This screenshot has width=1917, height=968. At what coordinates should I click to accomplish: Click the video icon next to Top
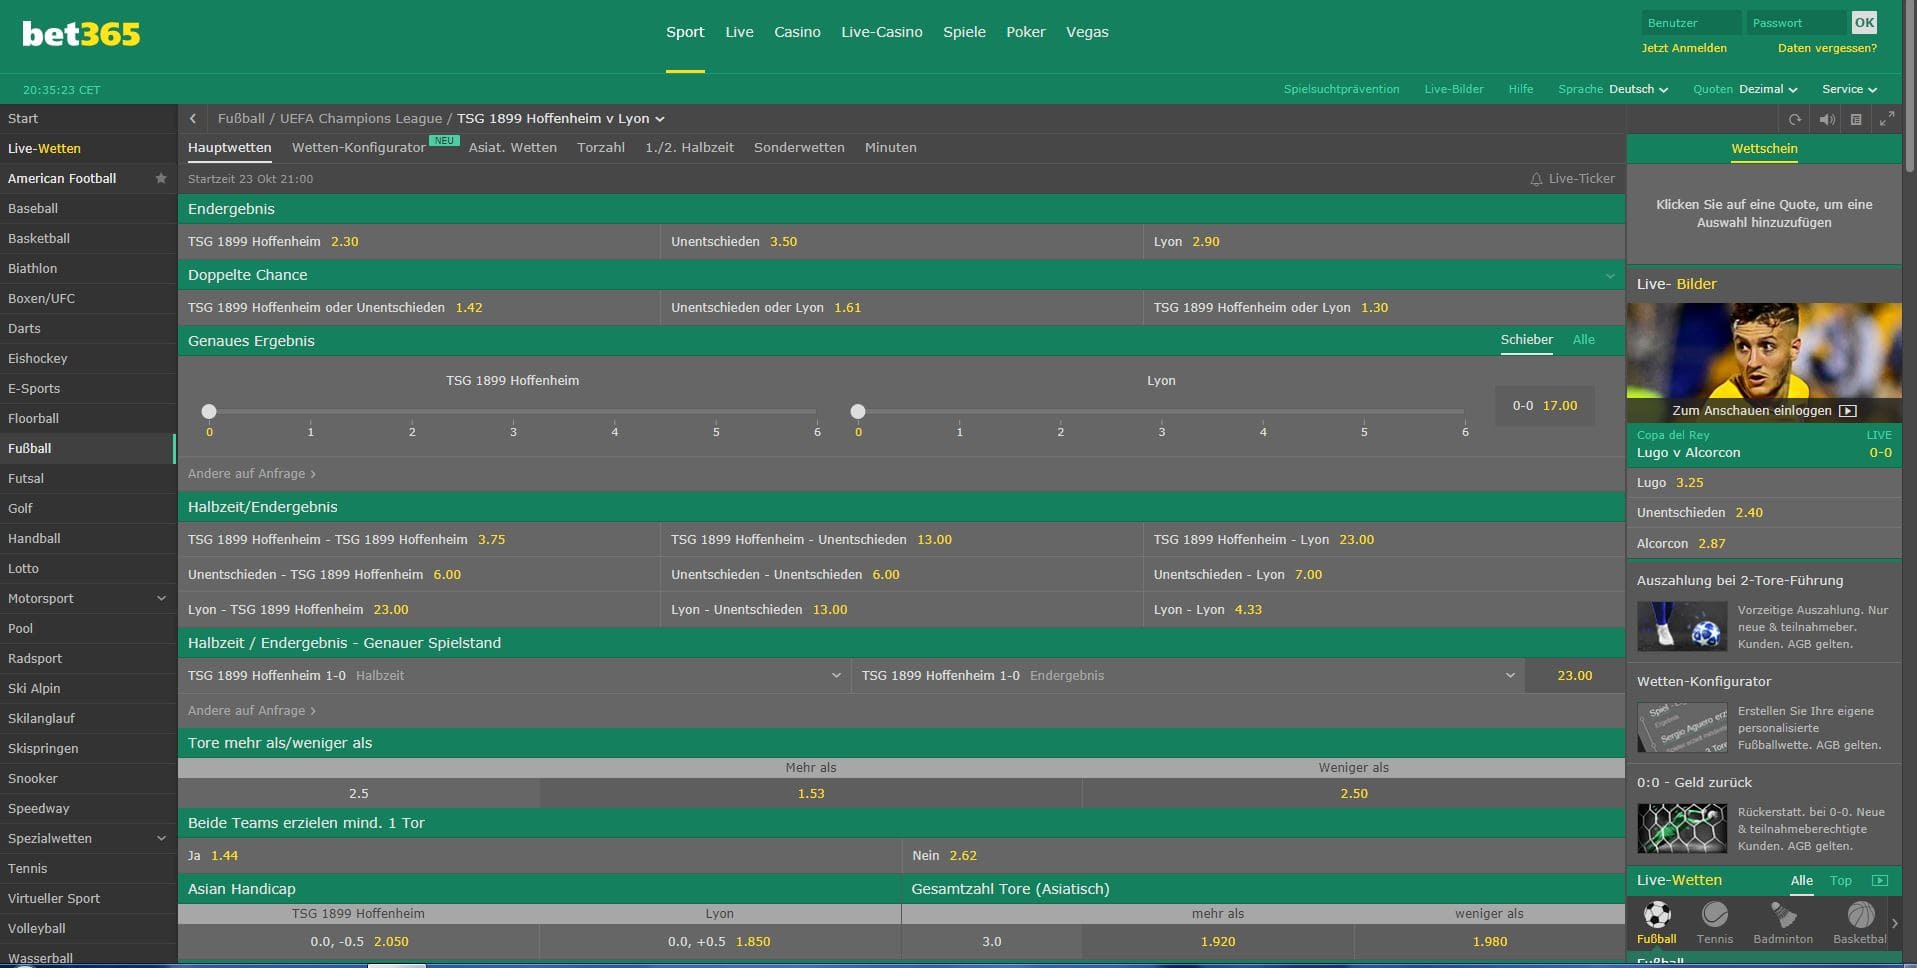pos(1879,881)
